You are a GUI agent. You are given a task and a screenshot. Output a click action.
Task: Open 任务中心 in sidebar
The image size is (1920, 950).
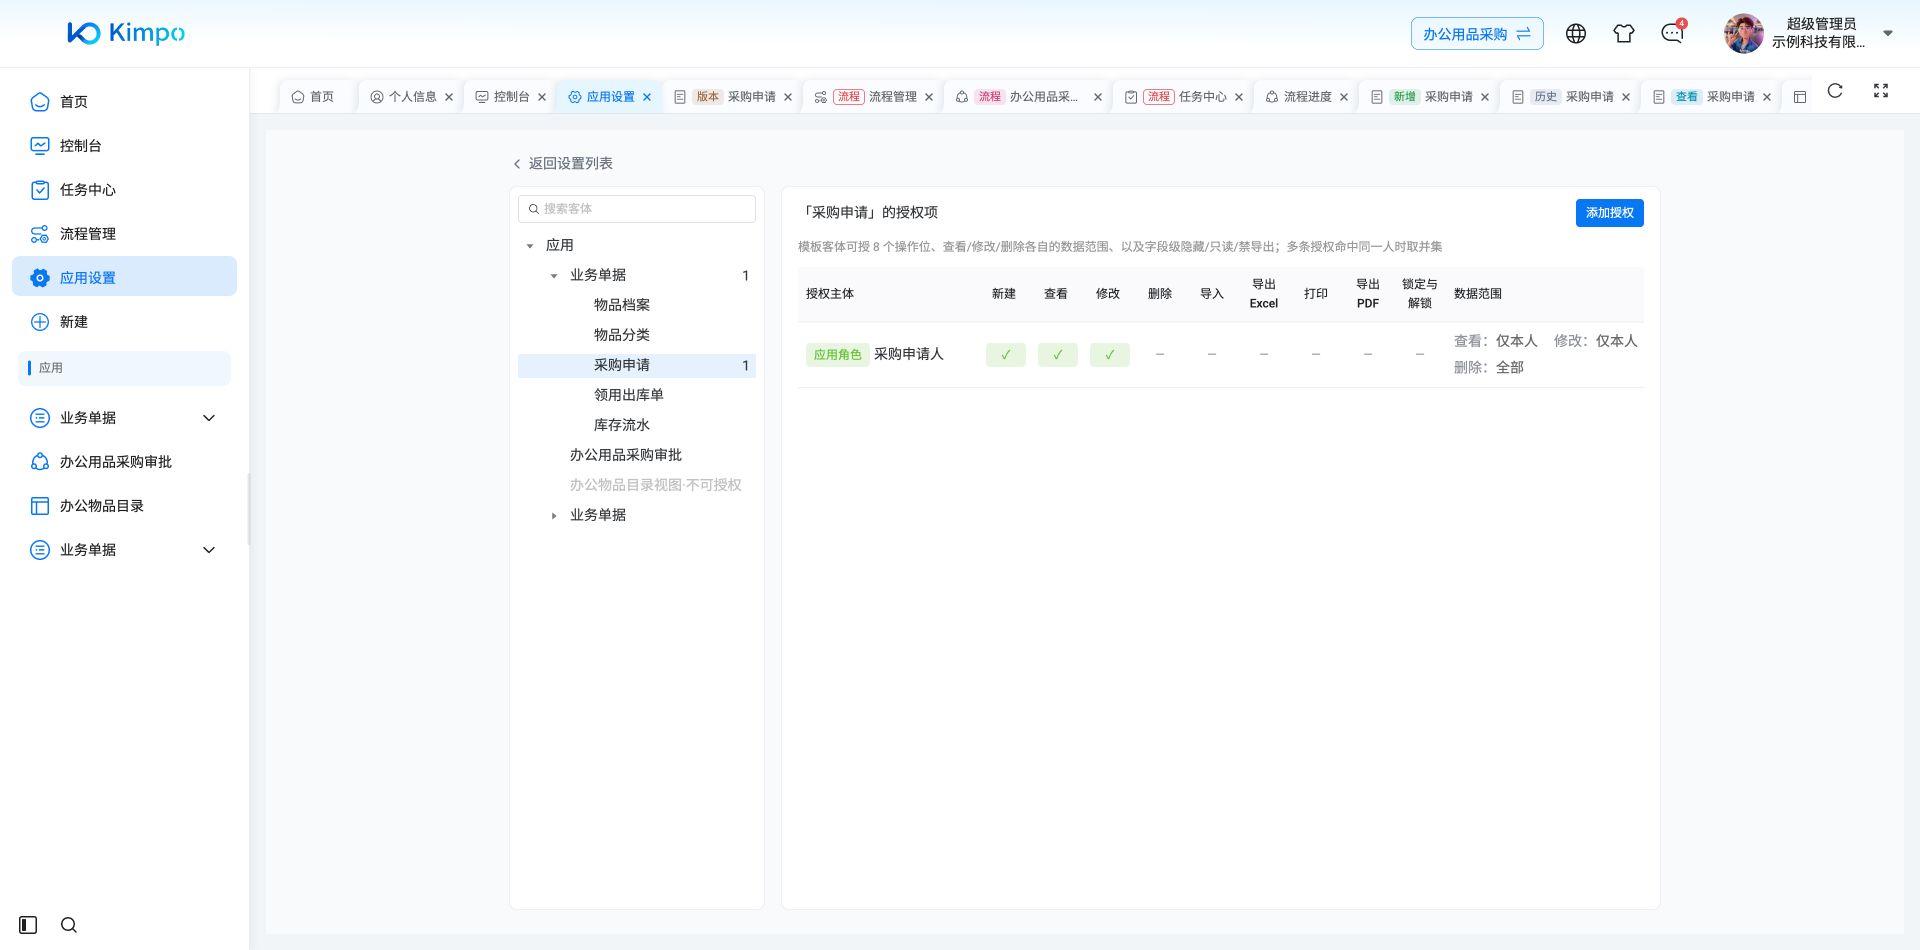[124, 190]
